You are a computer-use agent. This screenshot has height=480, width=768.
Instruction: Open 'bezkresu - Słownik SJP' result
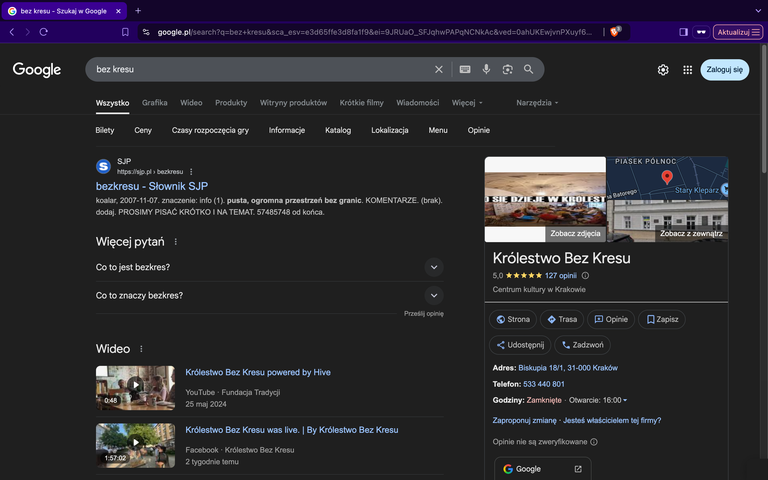152,186
